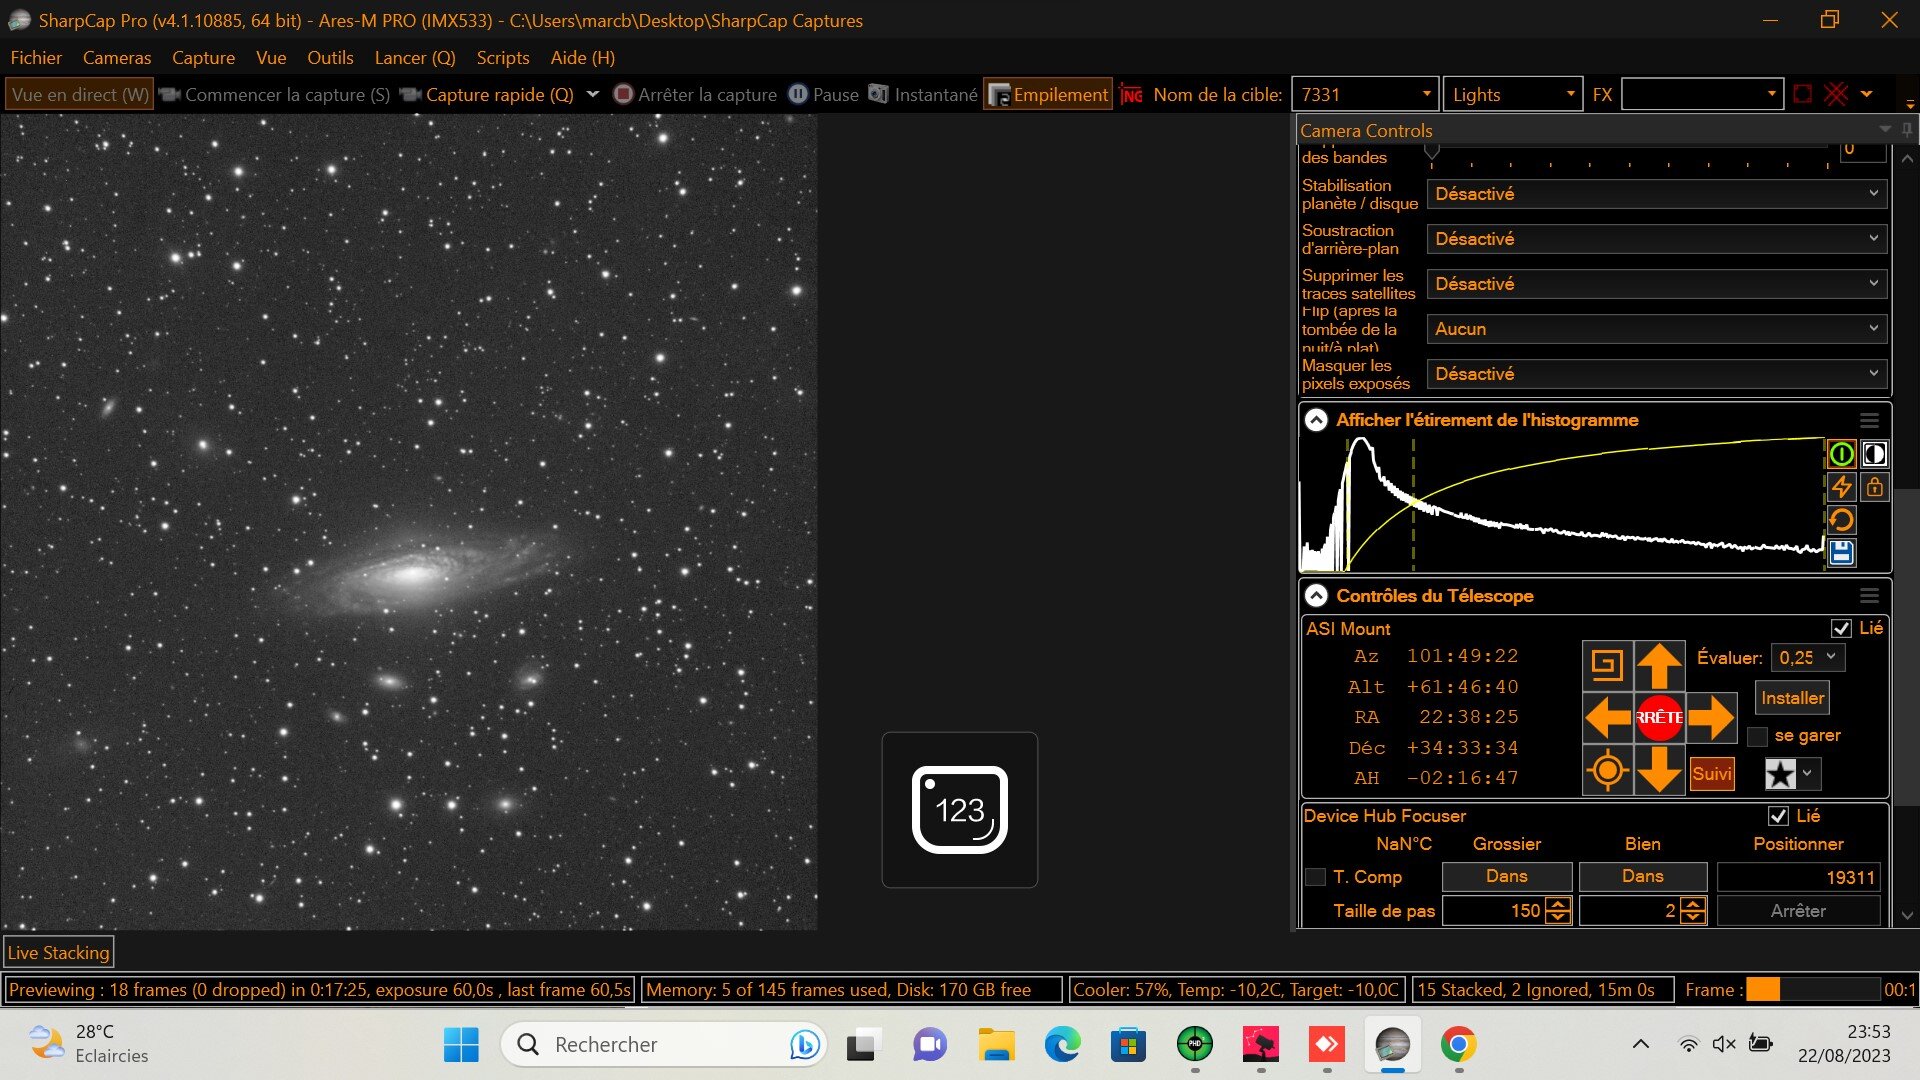This screenshot has width=1920, height=1080.
Task: Move mount down with down arrow
Action: [1659, 771]
